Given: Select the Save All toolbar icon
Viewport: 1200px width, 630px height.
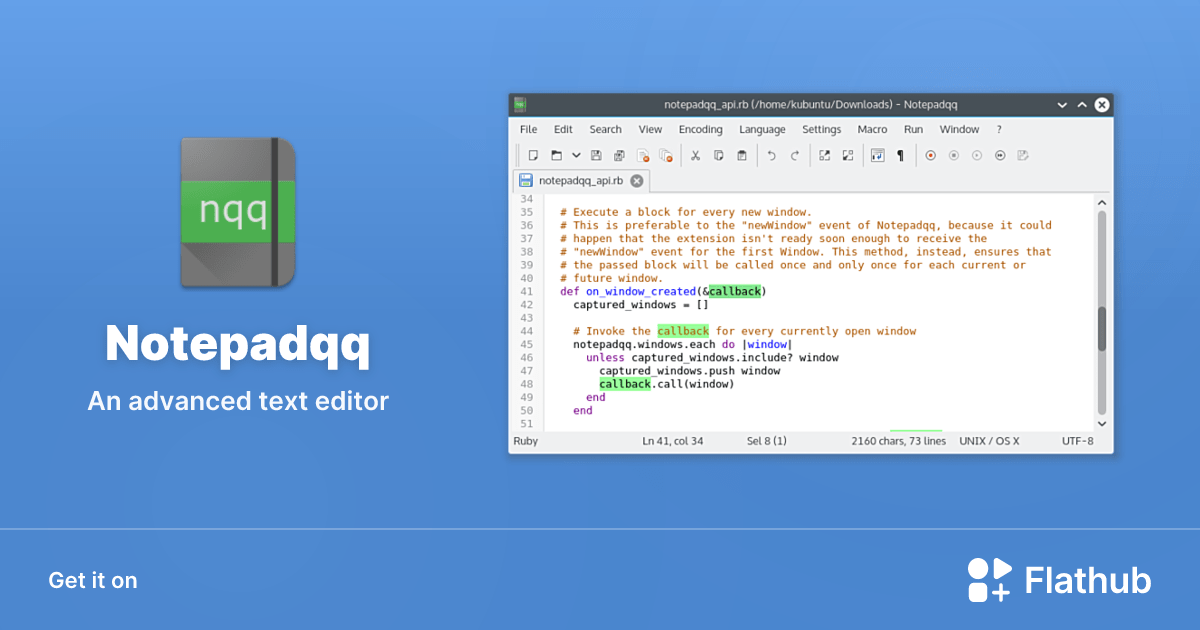Looking at the screenshot, I should 618,155.
